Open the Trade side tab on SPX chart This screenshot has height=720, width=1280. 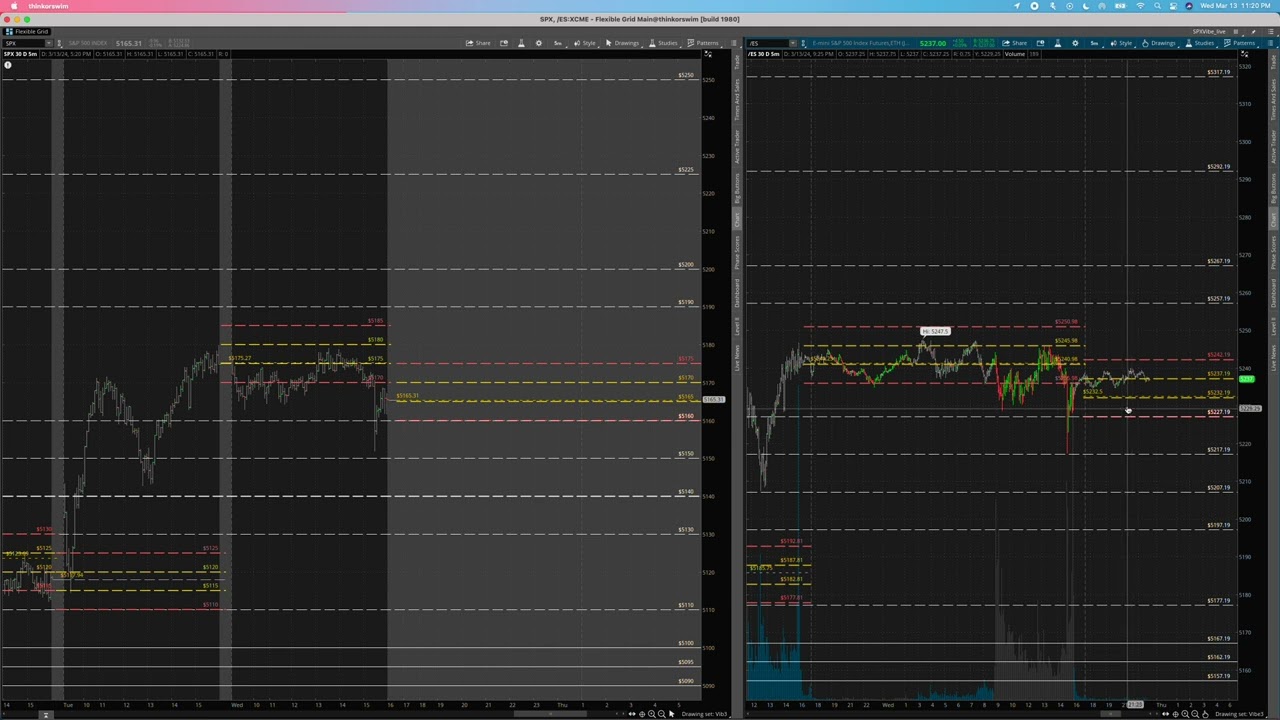click(x=738, y=63)
